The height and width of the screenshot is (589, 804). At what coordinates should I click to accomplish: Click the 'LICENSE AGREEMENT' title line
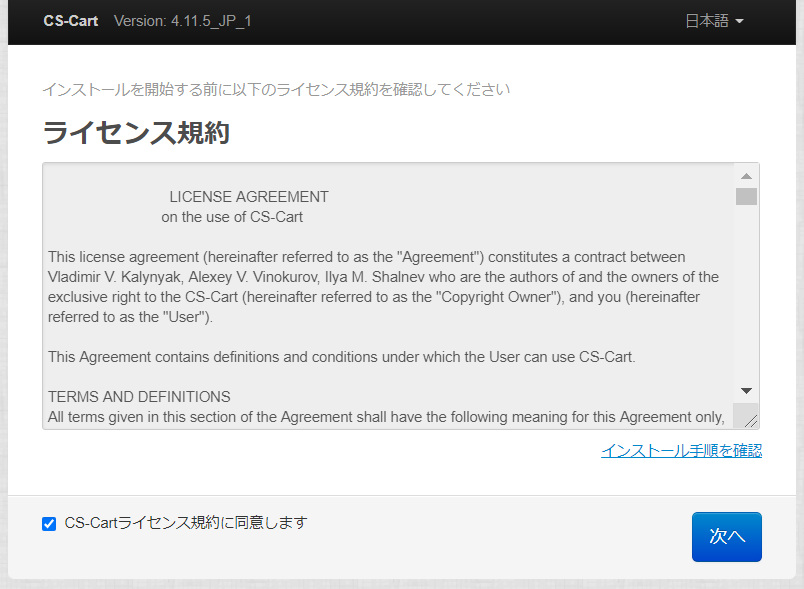tap(249, 197)
